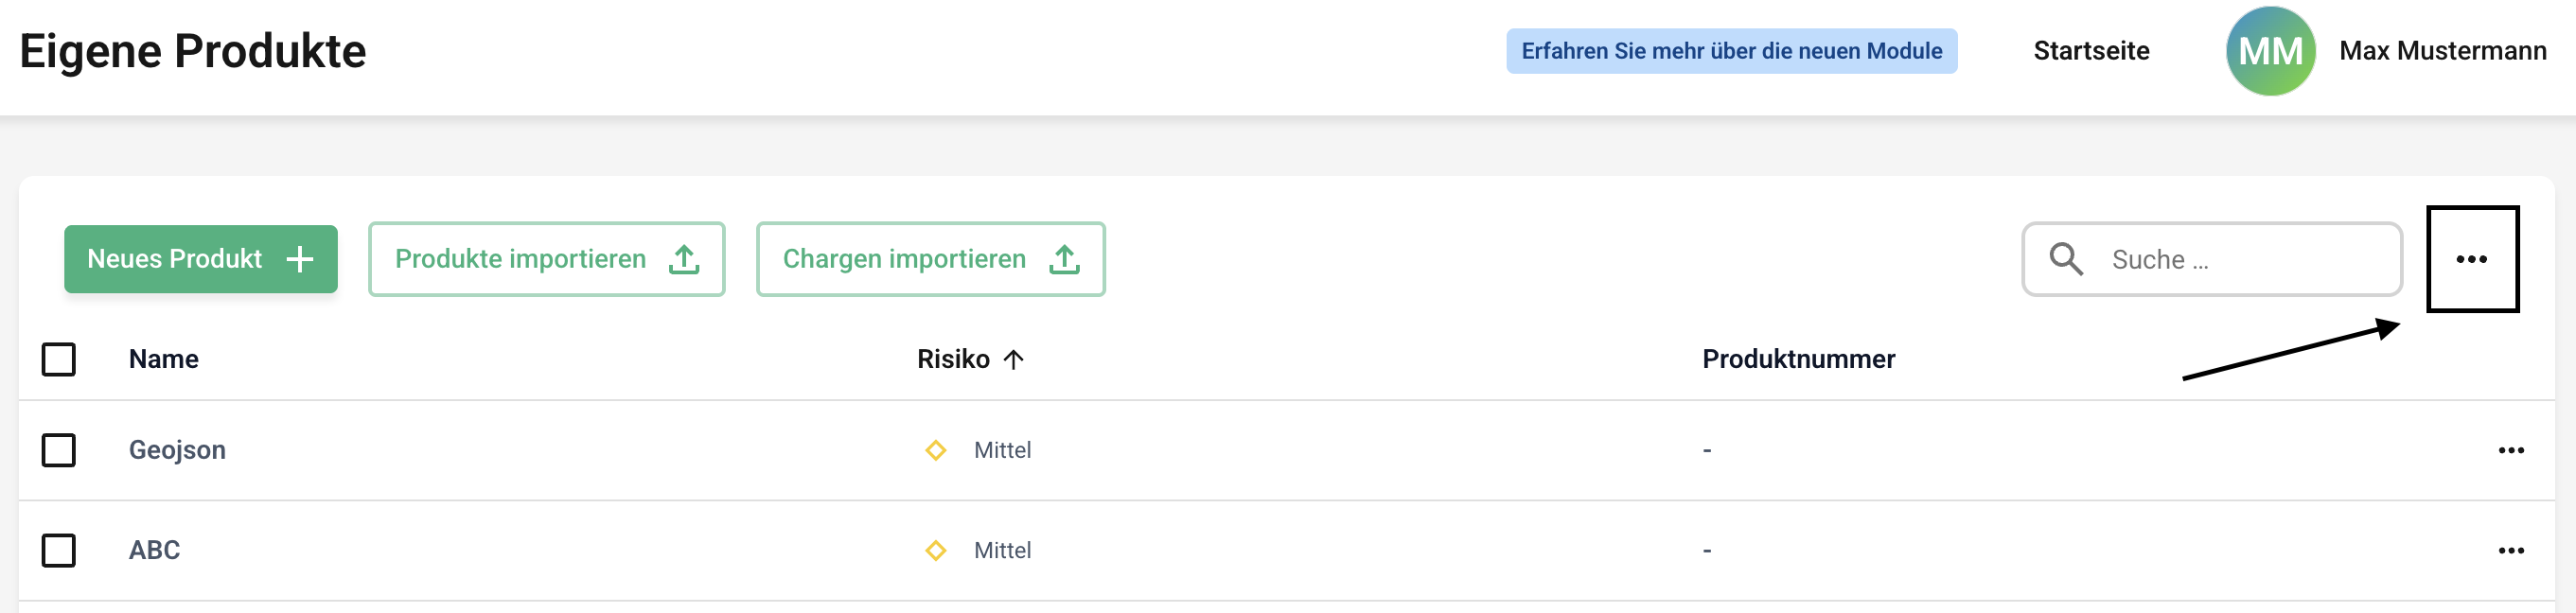Viewport: 2576px width, 613px height.
Task: Sort by the Name column header
Action: [x=164, y=360]
